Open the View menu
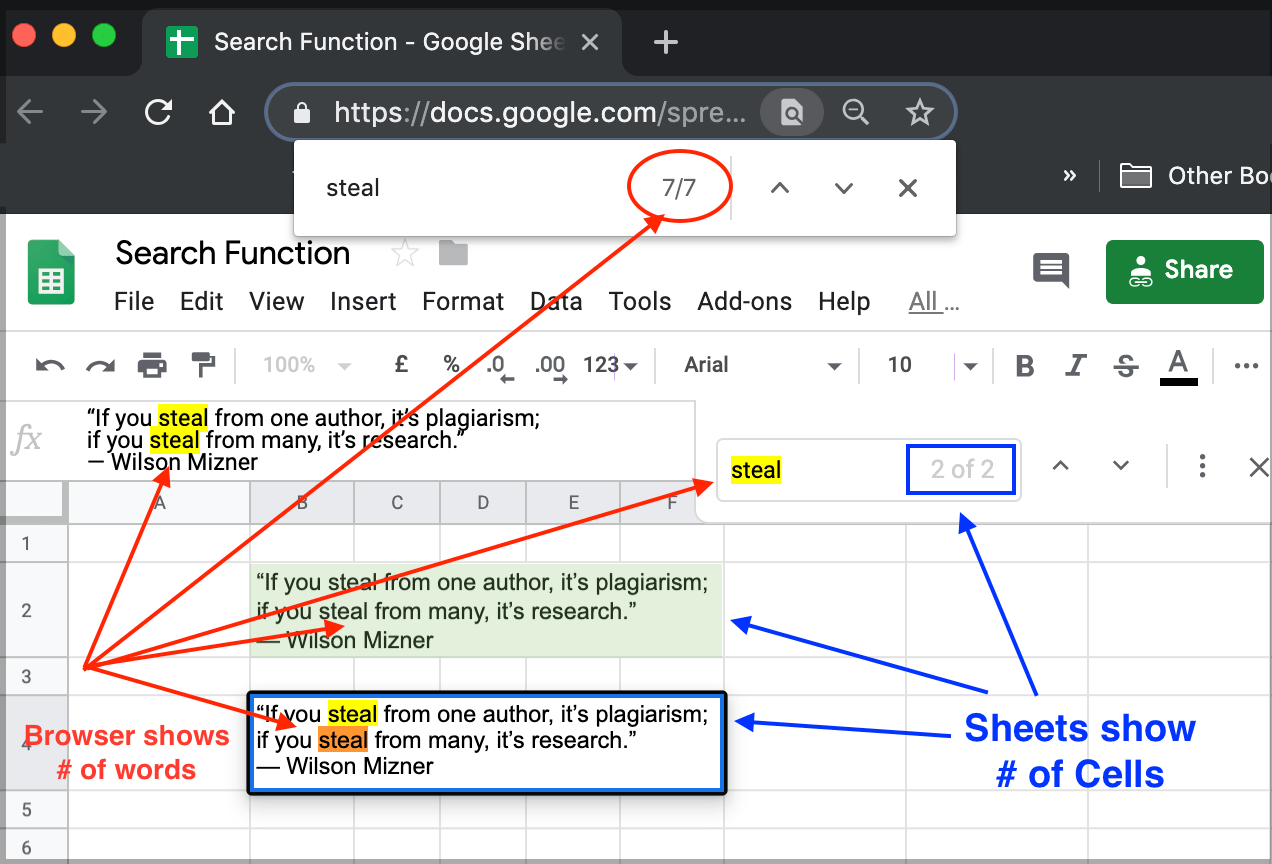1272x864 pixels. click(276, 301)
